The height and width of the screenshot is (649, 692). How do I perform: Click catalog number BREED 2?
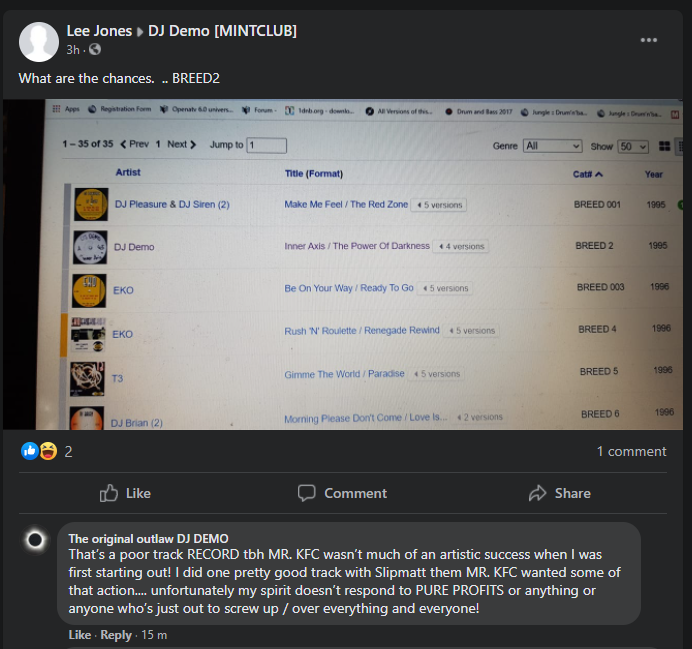(x=594, y=246)
